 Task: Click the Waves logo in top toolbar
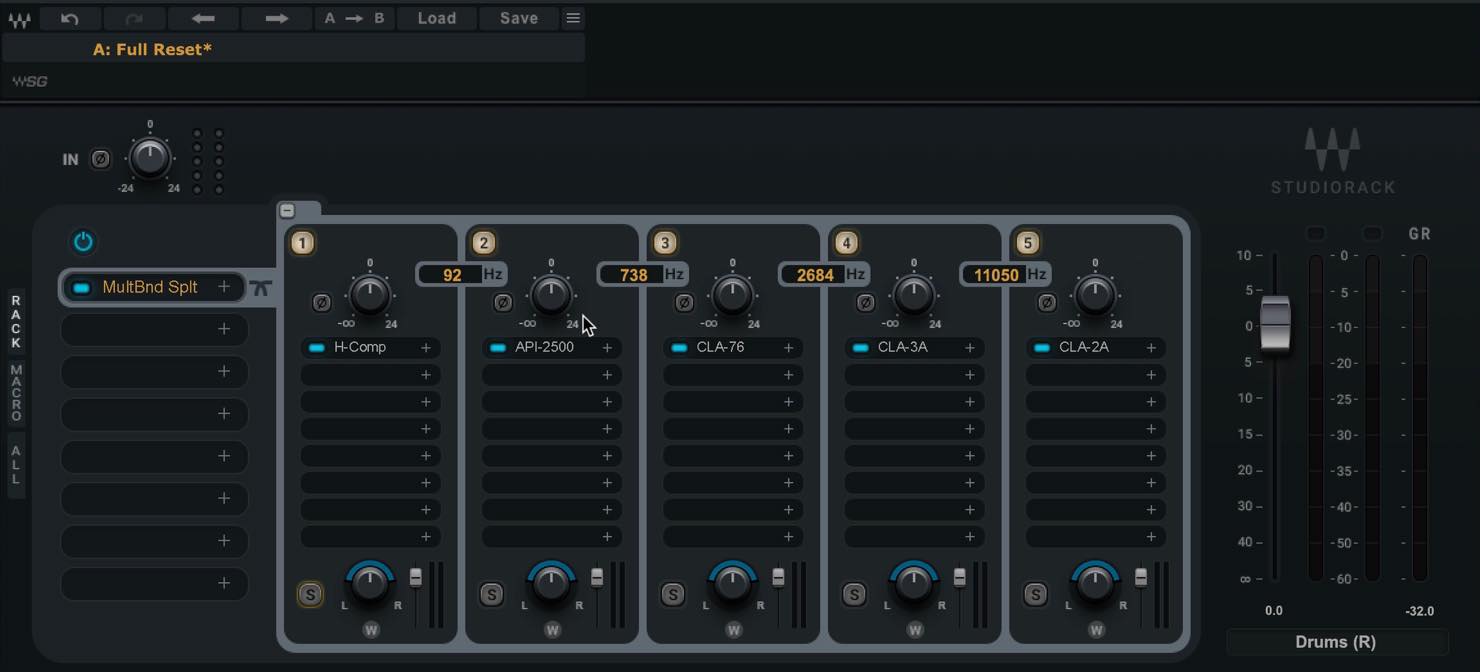click(19, 19)
